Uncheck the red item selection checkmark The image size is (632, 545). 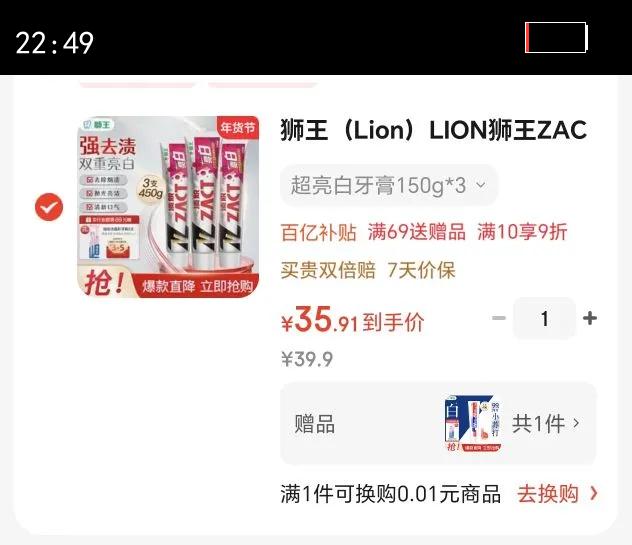pyautogui.click(x=49, y=207)
